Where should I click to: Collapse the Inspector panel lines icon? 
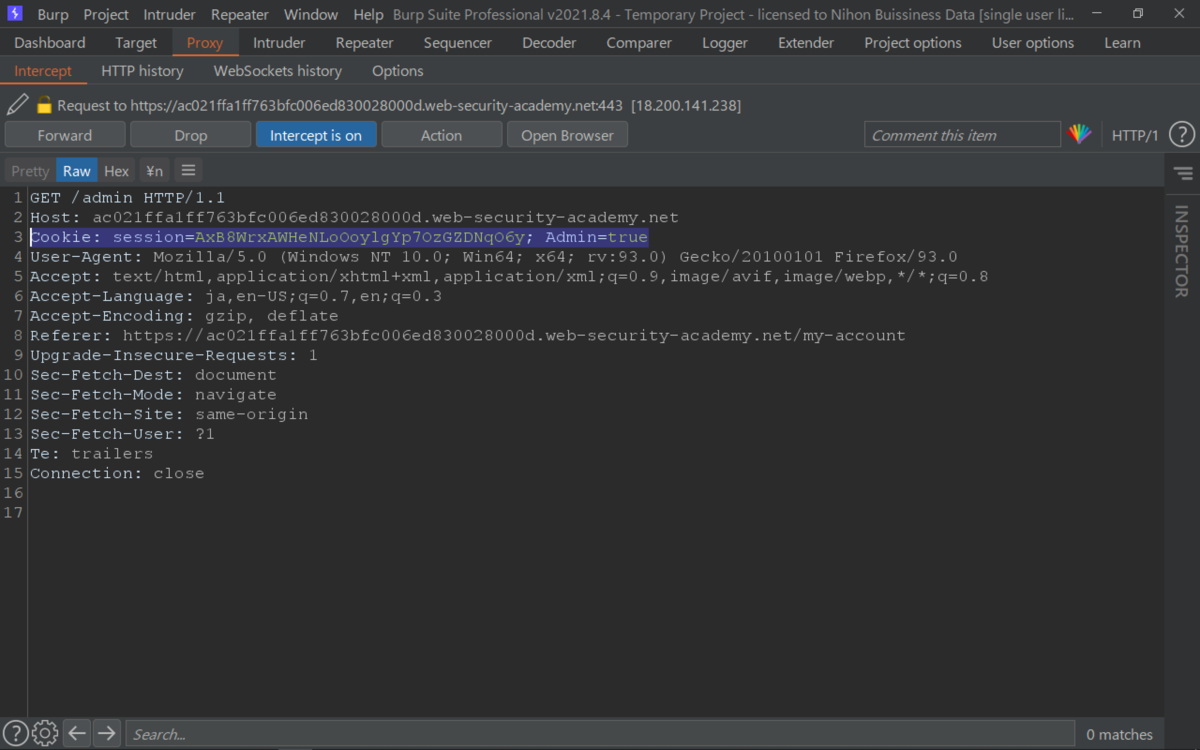(x=1183, y=174)
